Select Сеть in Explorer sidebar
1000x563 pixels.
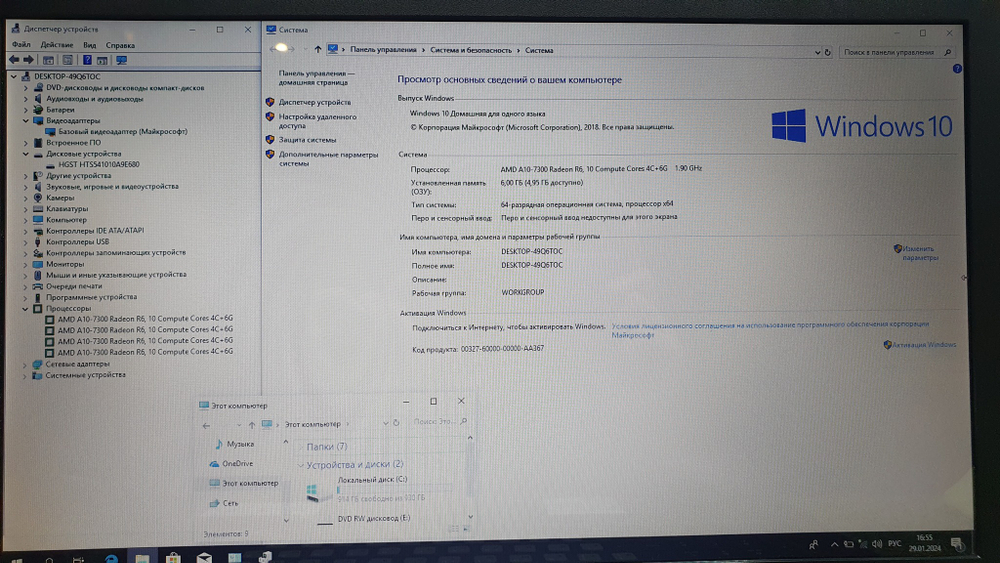230,503
